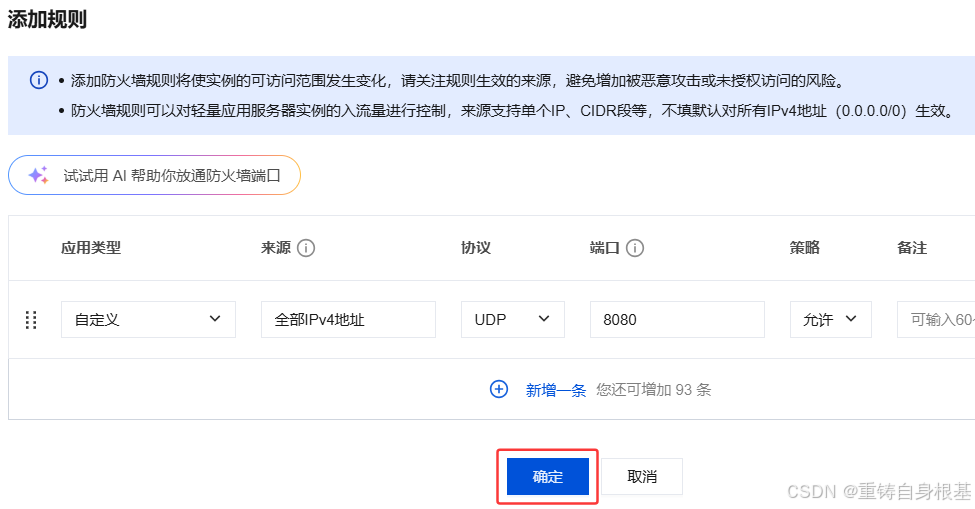The width and height of the screenshot is (975, 509).
Task: Click the 应用类型 column header
Action: point(91,248)
